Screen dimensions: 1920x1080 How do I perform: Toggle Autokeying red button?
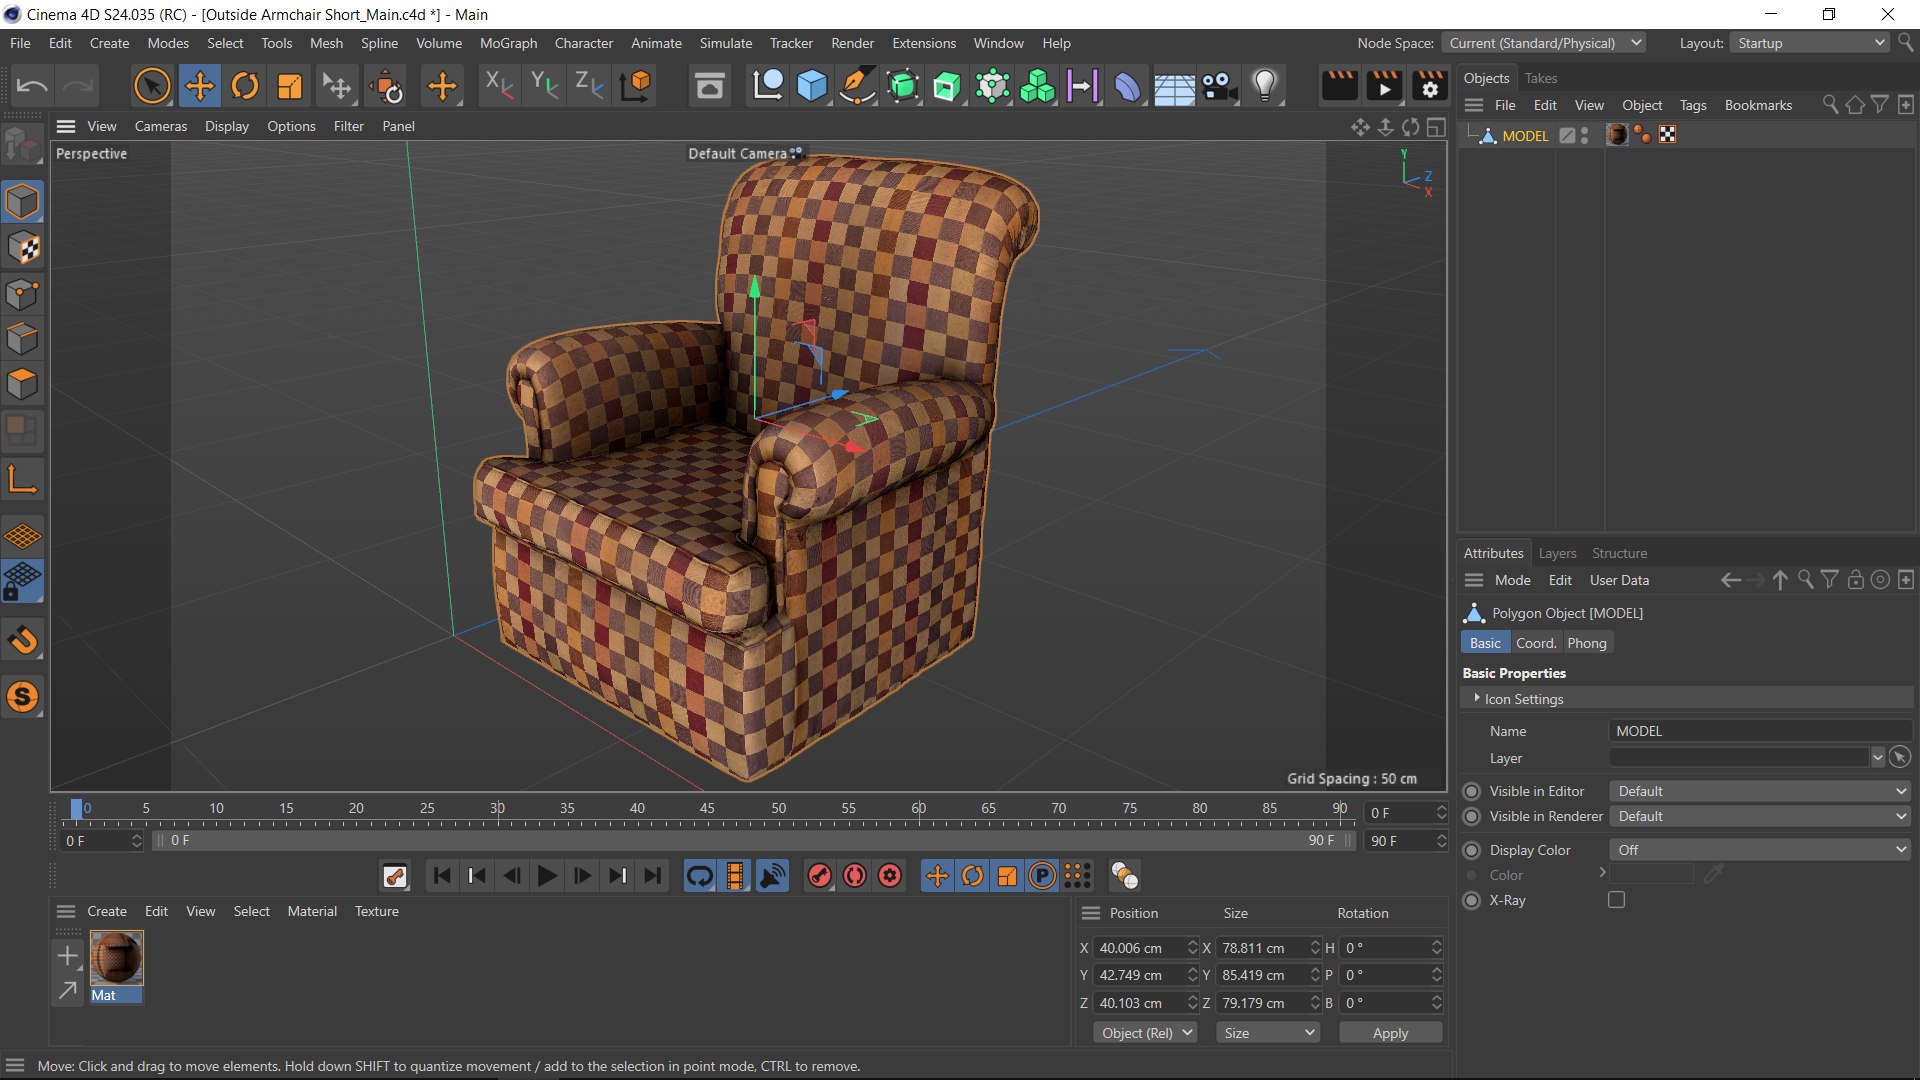pyautogui.click(x=855, y=876)
